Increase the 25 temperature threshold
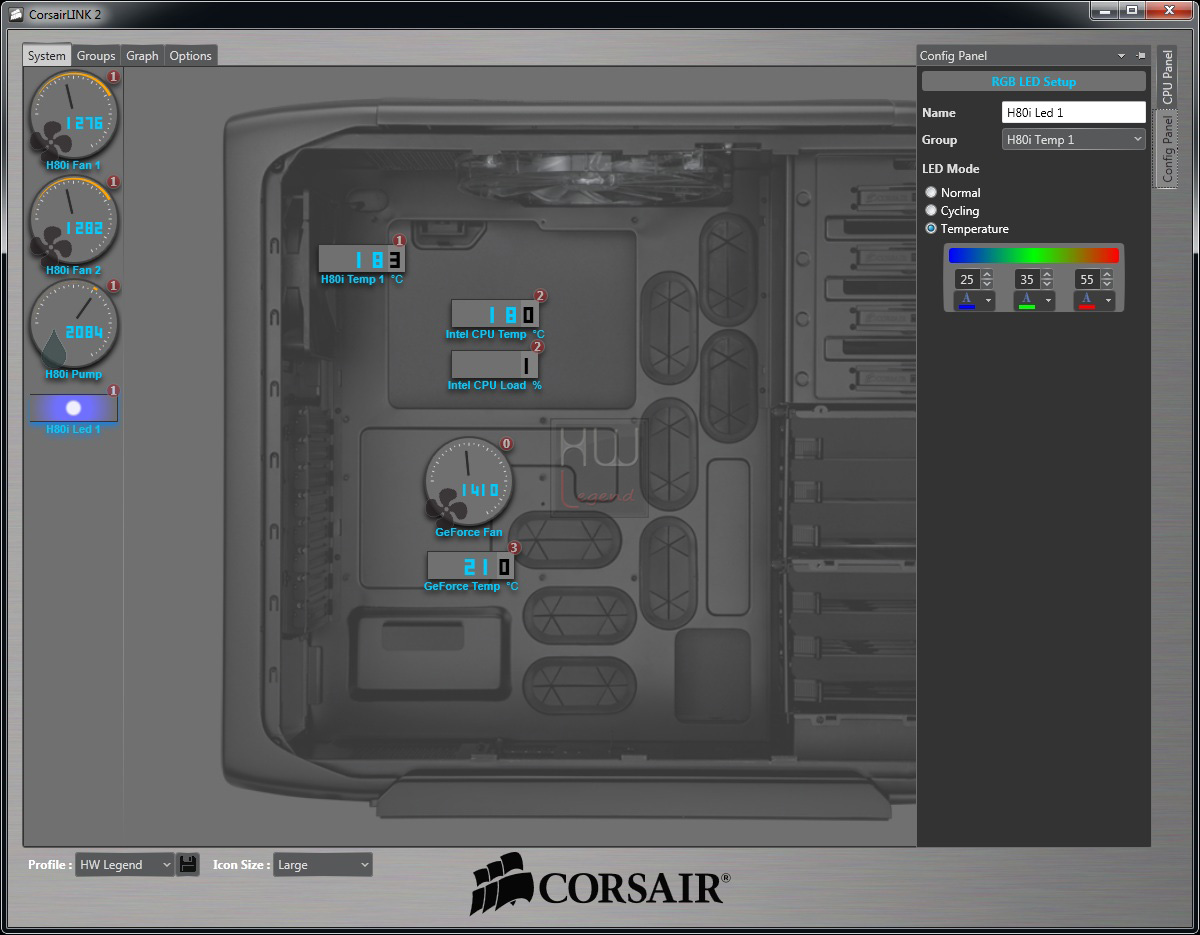The width and height of the screenshot is (1200, 935). pyautogui.click(x=987, y=275)
